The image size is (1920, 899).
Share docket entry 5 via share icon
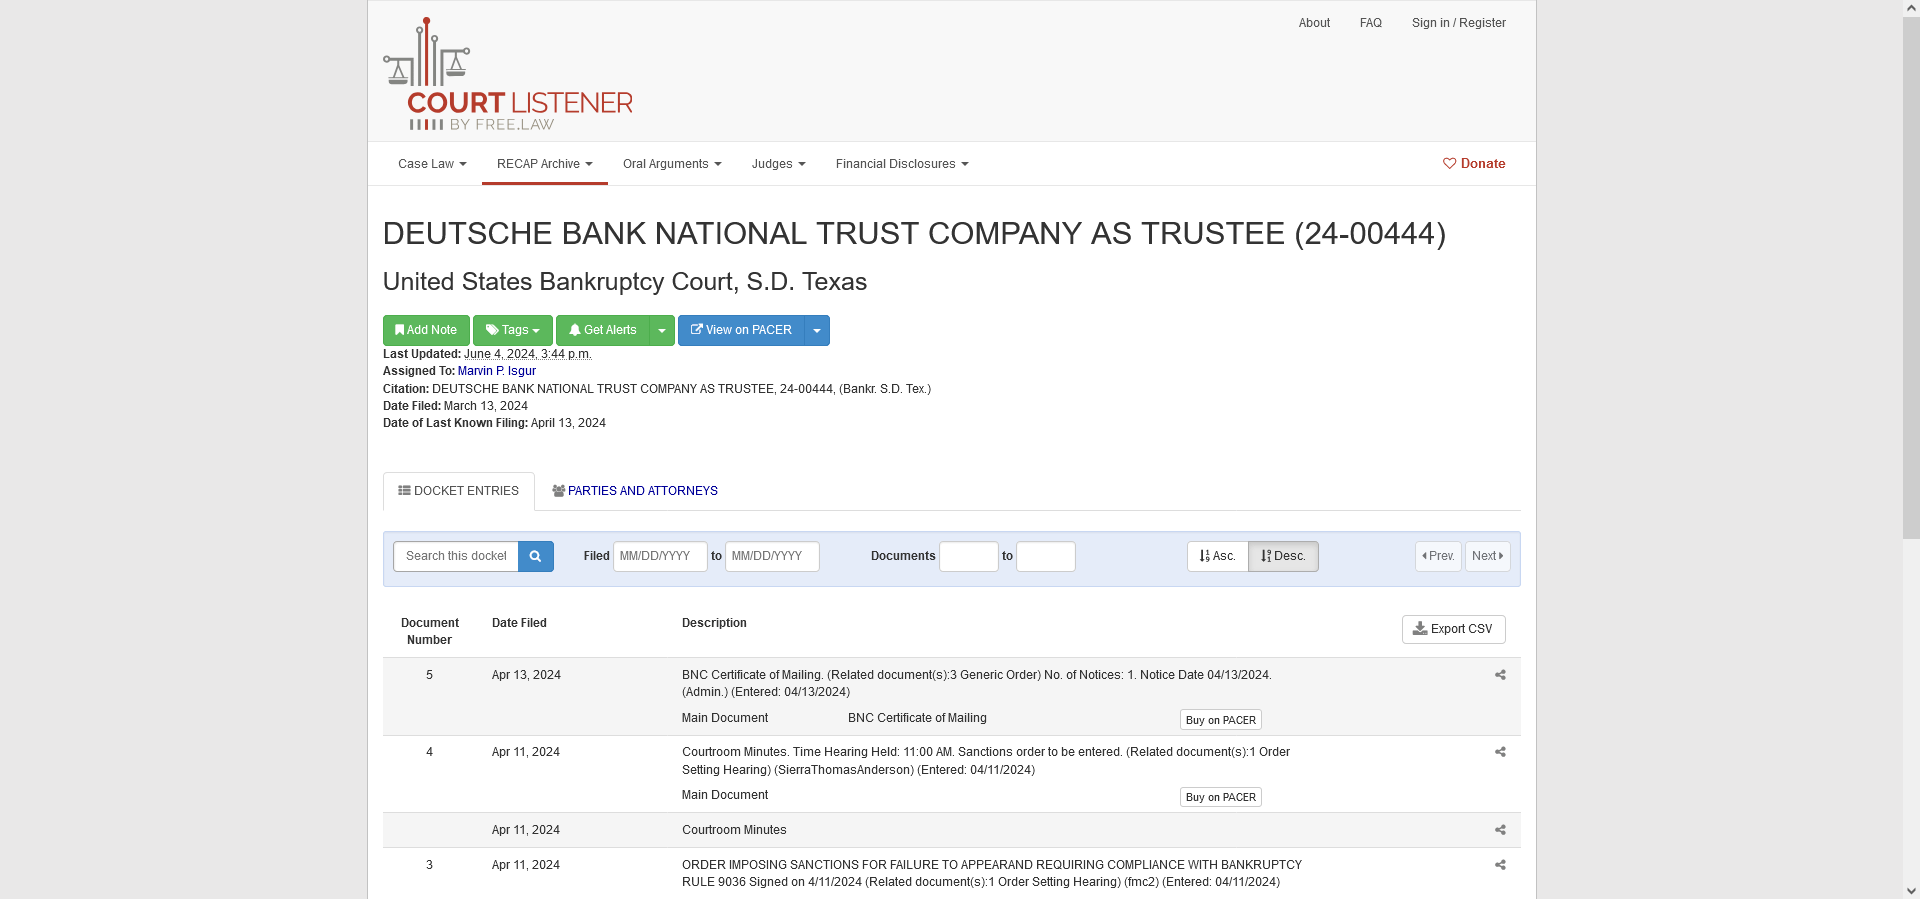pos(1500,675)
